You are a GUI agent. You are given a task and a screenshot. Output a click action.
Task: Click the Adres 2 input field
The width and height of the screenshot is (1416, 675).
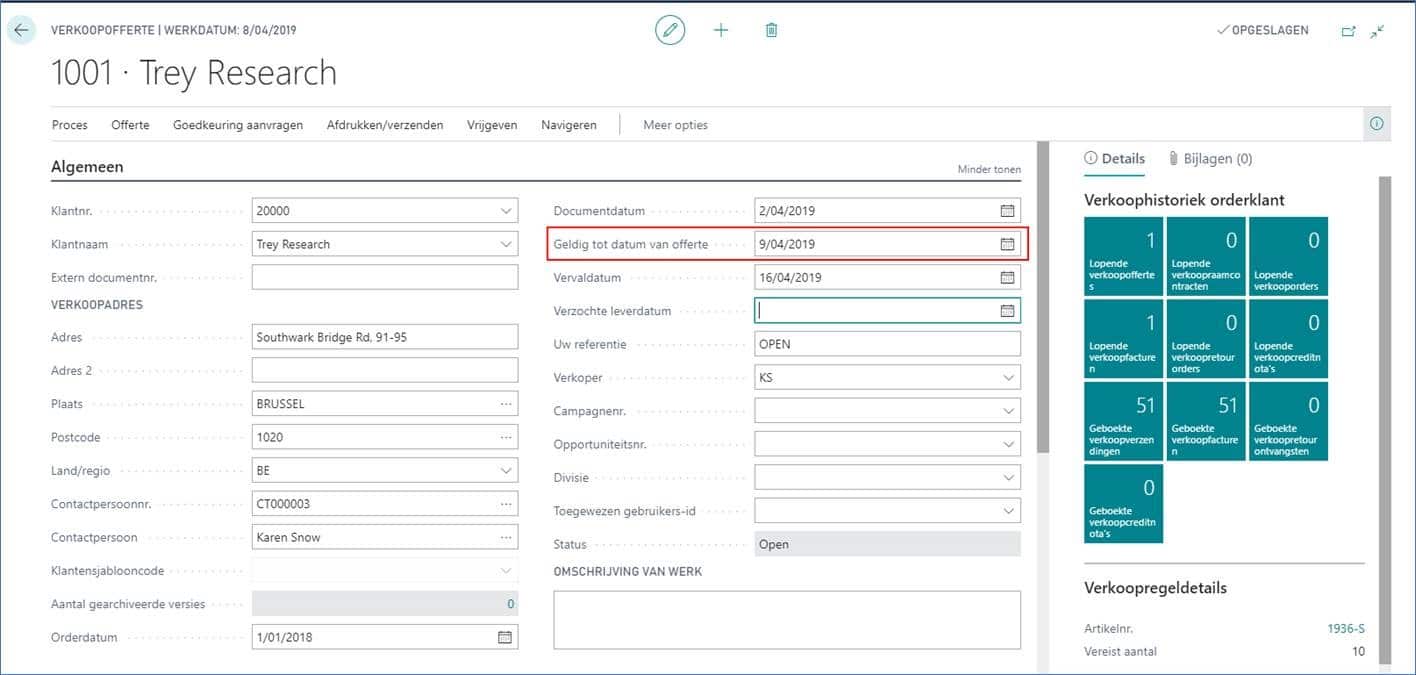tap(385, 370)
